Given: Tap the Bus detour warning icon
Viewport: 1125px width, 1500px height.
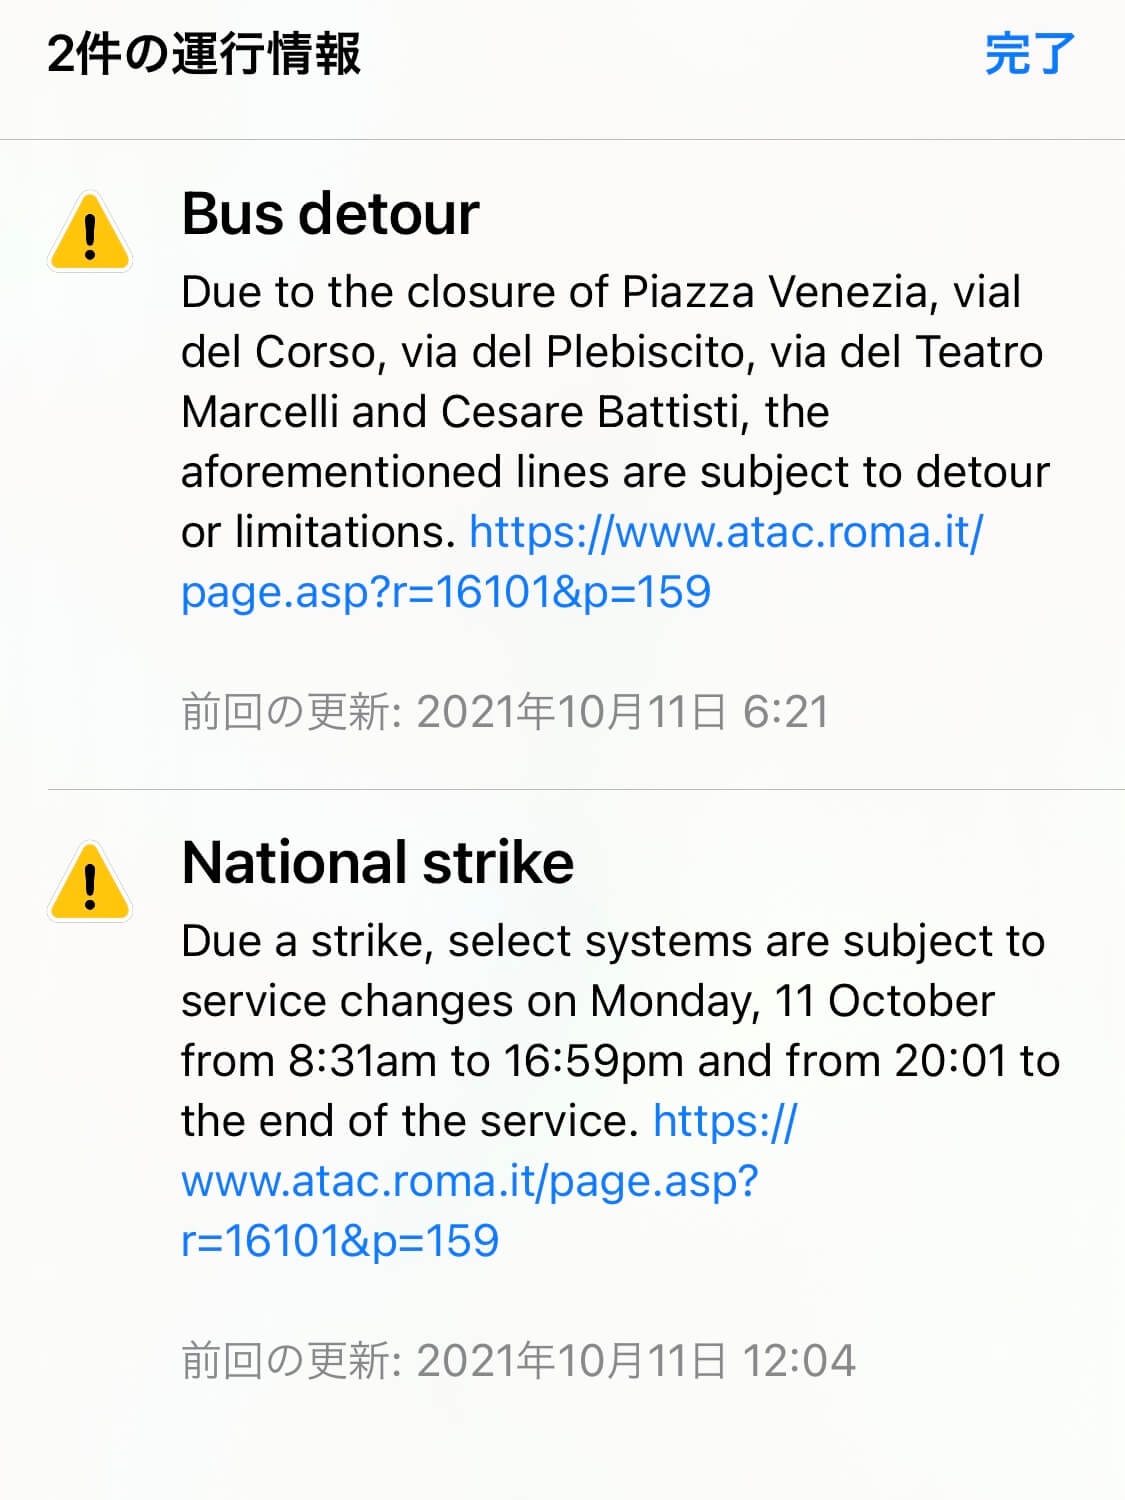Looking at the screenshot, I should click(x=90, y=234).
